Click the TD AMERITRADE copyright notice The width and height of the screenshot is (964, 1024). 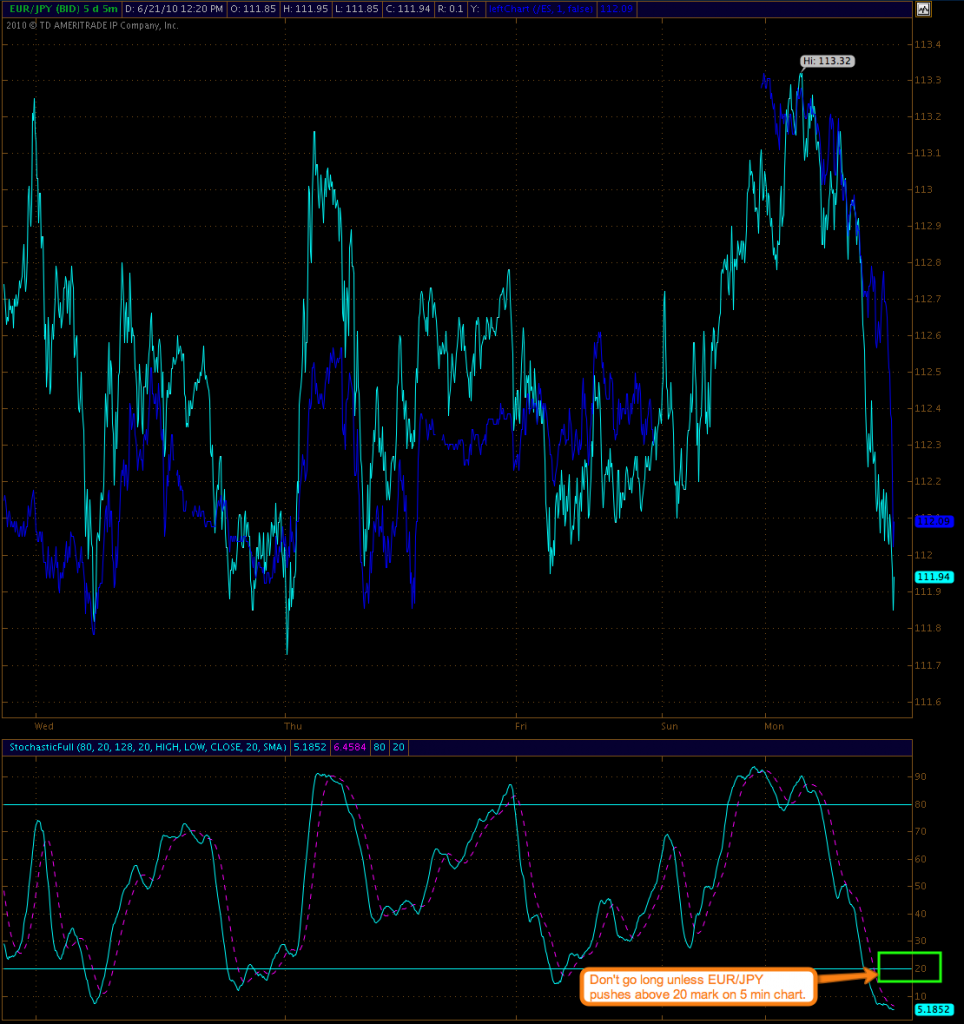click(92, 25)
